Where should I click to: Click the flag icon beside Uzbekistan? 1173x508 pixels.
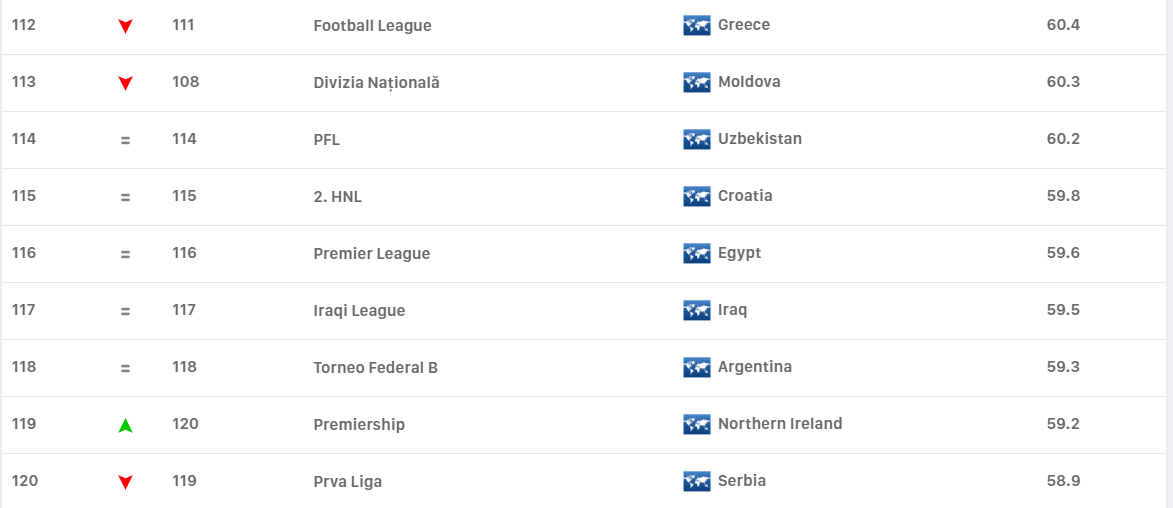[x=696, y=139]
